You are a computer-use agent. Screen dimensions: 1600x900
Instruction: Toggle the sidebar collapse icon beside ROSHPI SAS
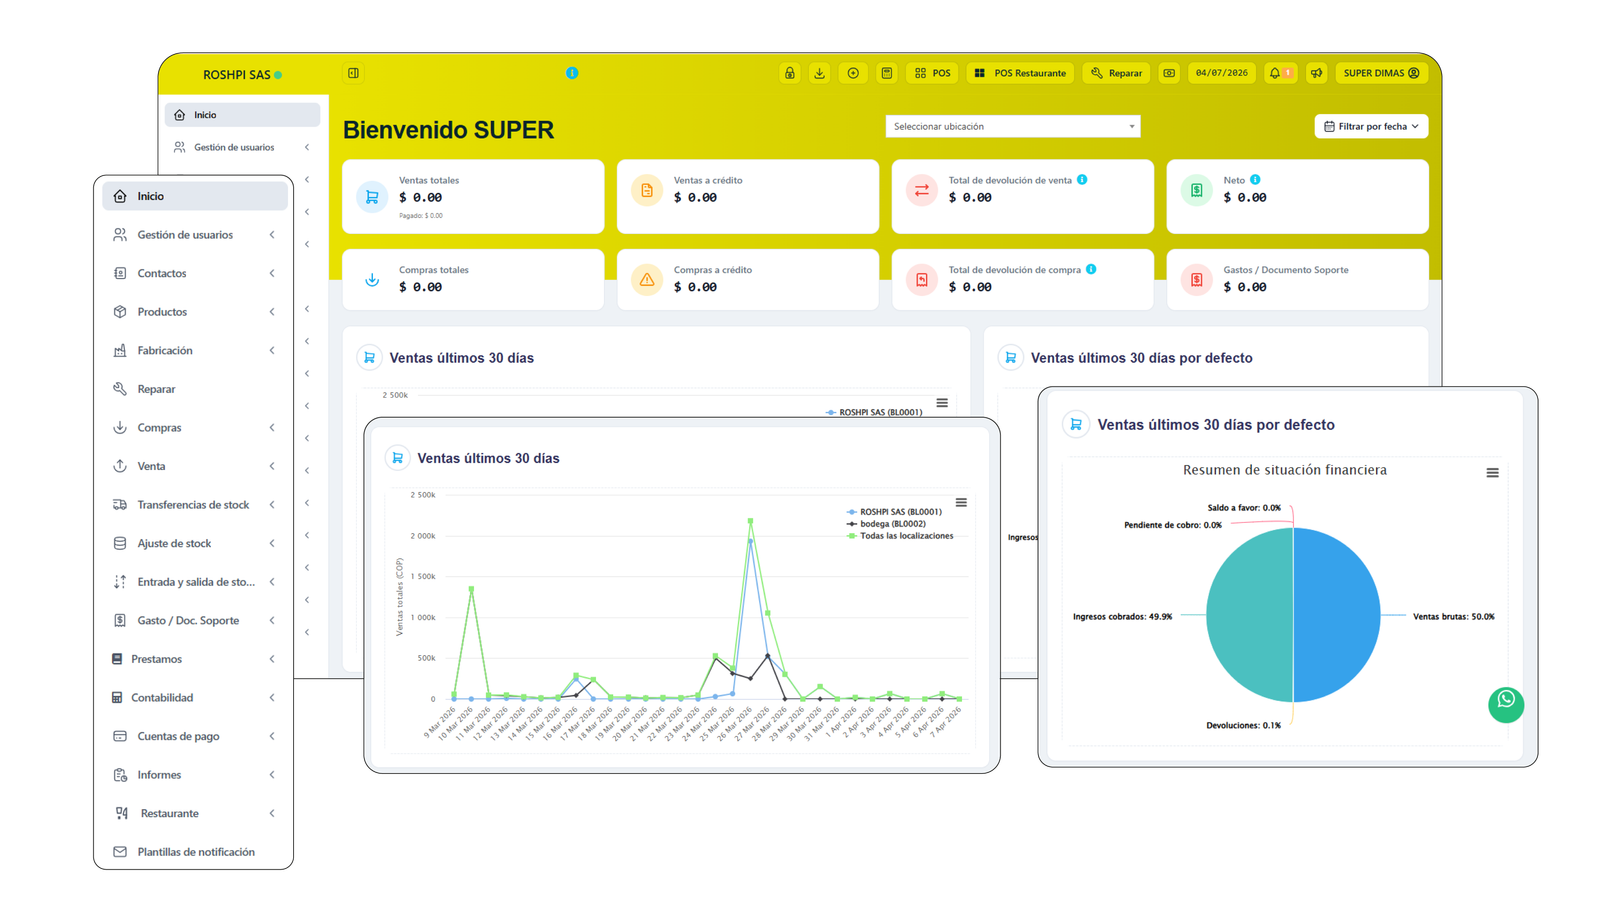354,73
